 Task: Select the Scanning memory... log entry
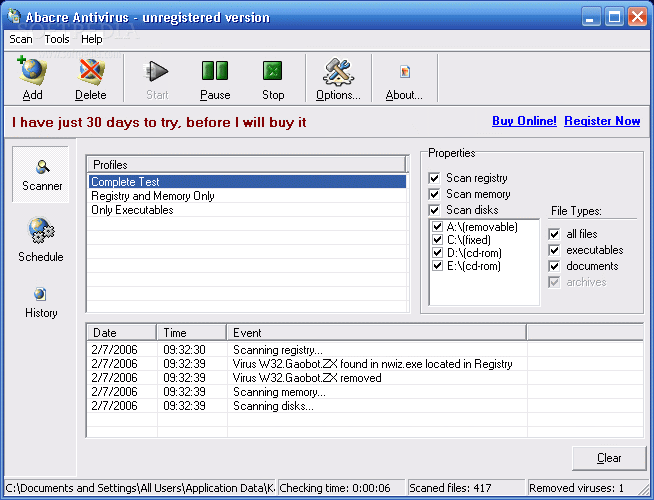click(x=365, y=392)
